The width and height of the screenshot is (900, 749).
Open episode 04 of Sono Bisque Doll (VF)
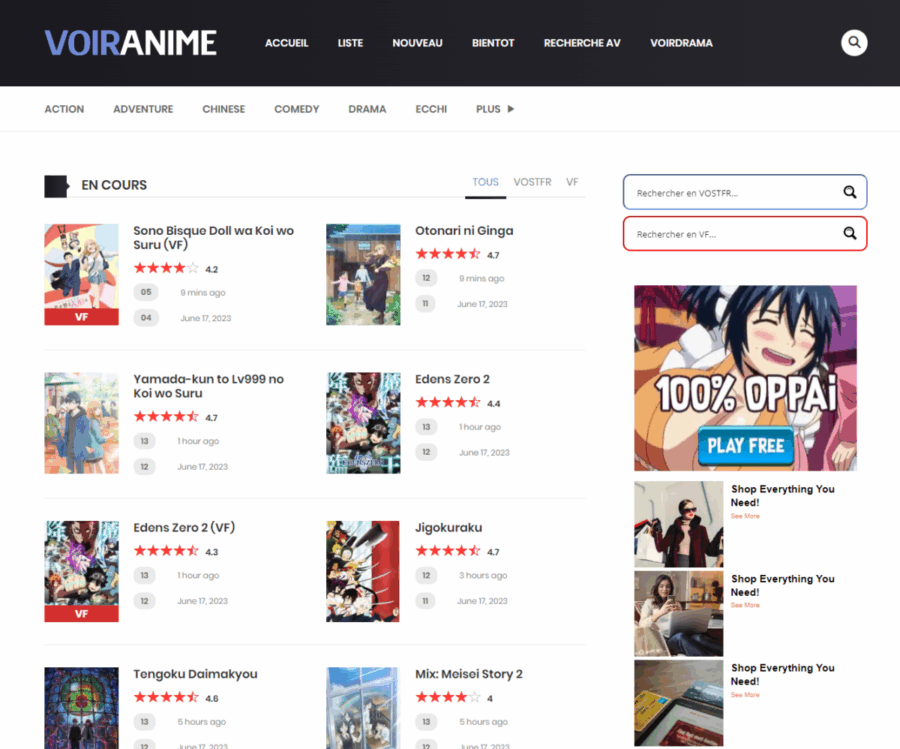(146, 317)
